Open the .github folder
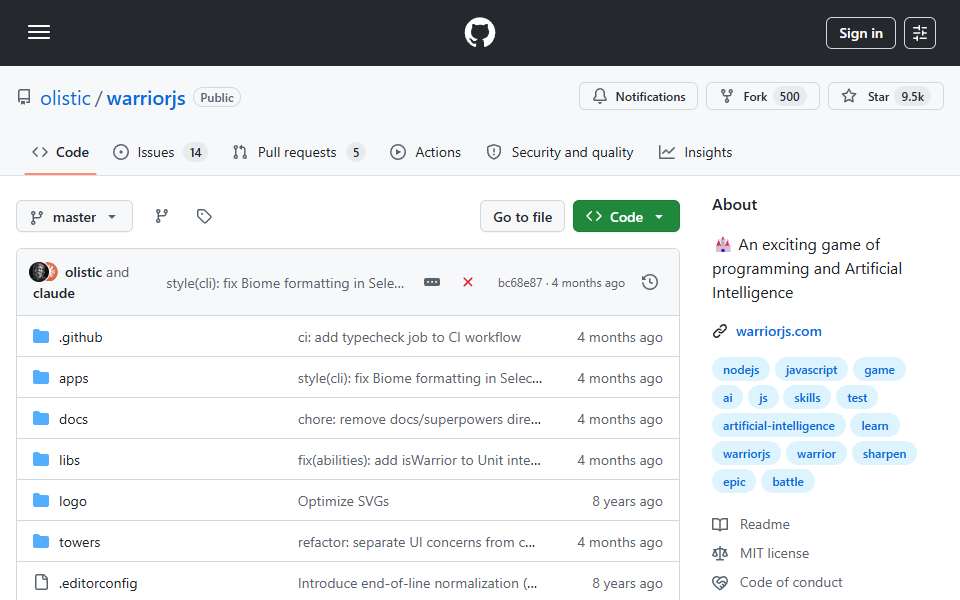960x600 pixels. pos(81,337)
